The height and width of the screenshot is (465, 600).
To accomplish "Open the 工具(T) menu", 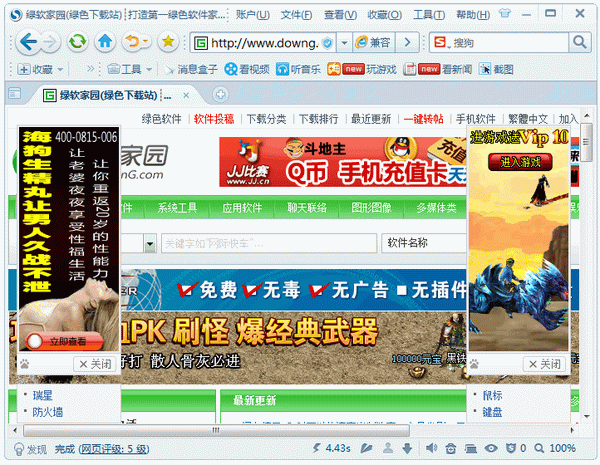I will click(x=429, y=15).
